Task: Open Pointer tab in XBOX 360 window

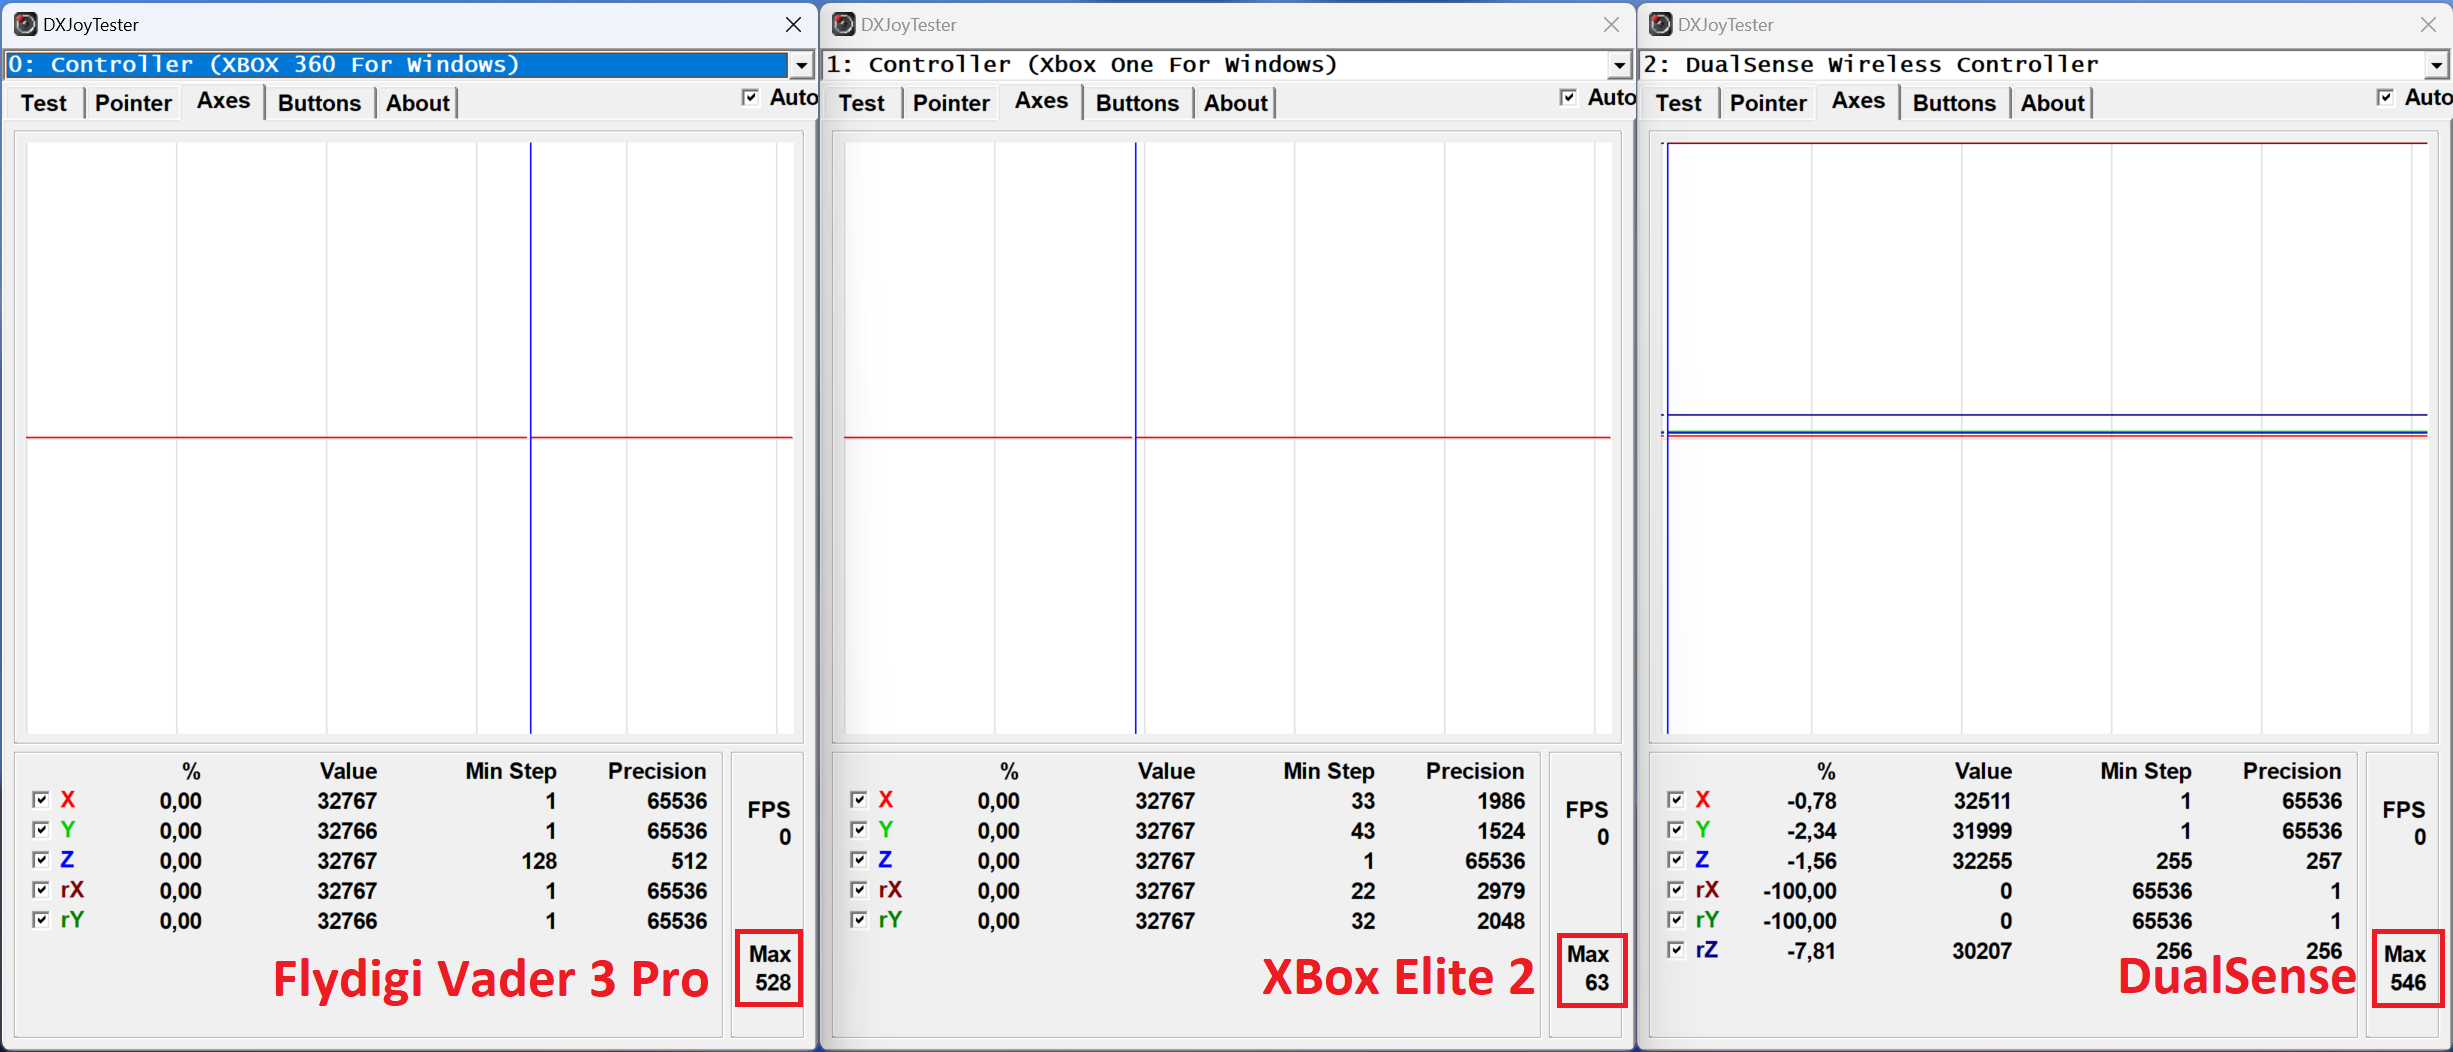Action: (133, 103)
